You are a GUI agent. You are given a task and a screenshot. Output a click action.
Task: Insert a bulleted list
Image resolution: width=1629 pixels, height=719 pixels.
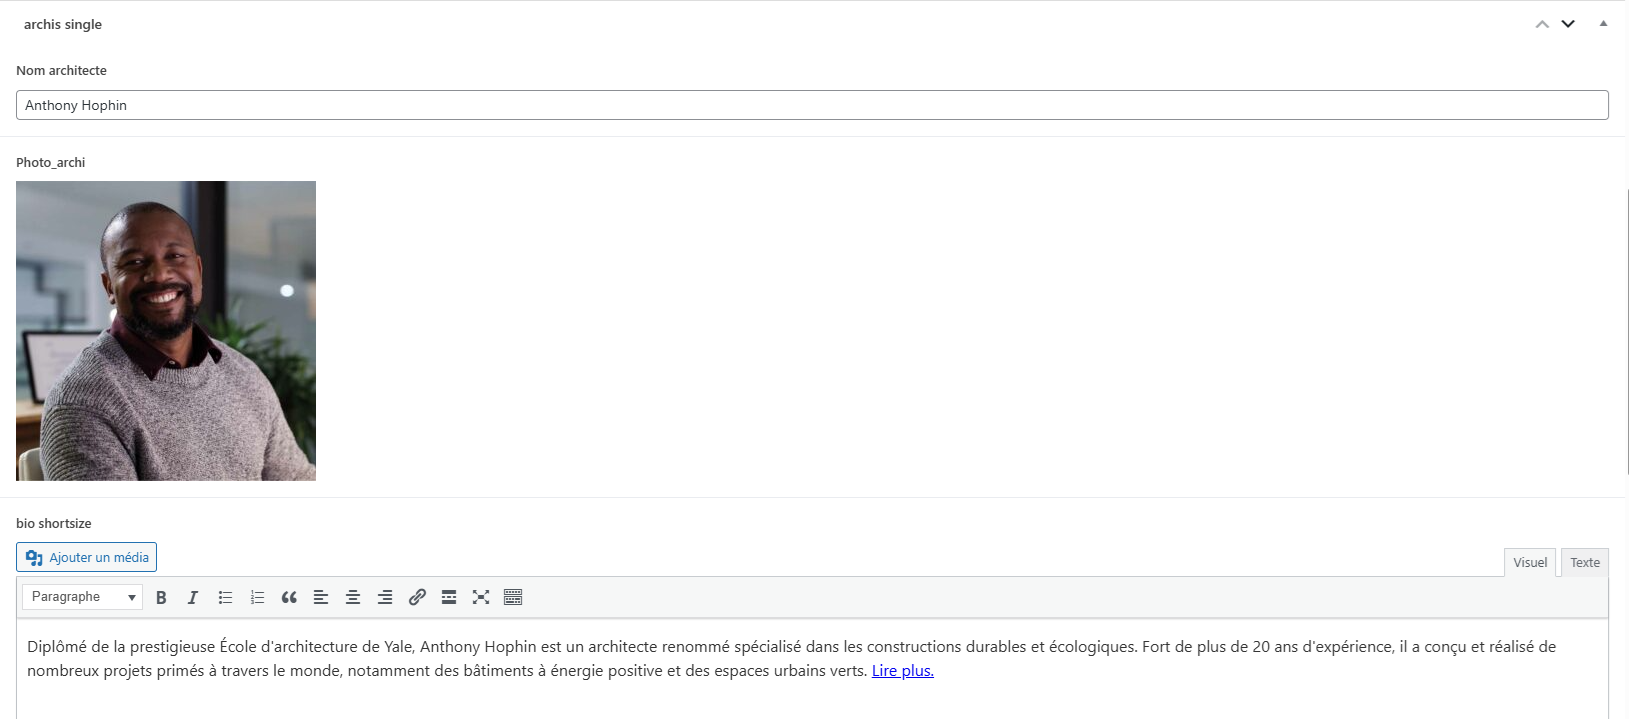click(x=225, y=597)
